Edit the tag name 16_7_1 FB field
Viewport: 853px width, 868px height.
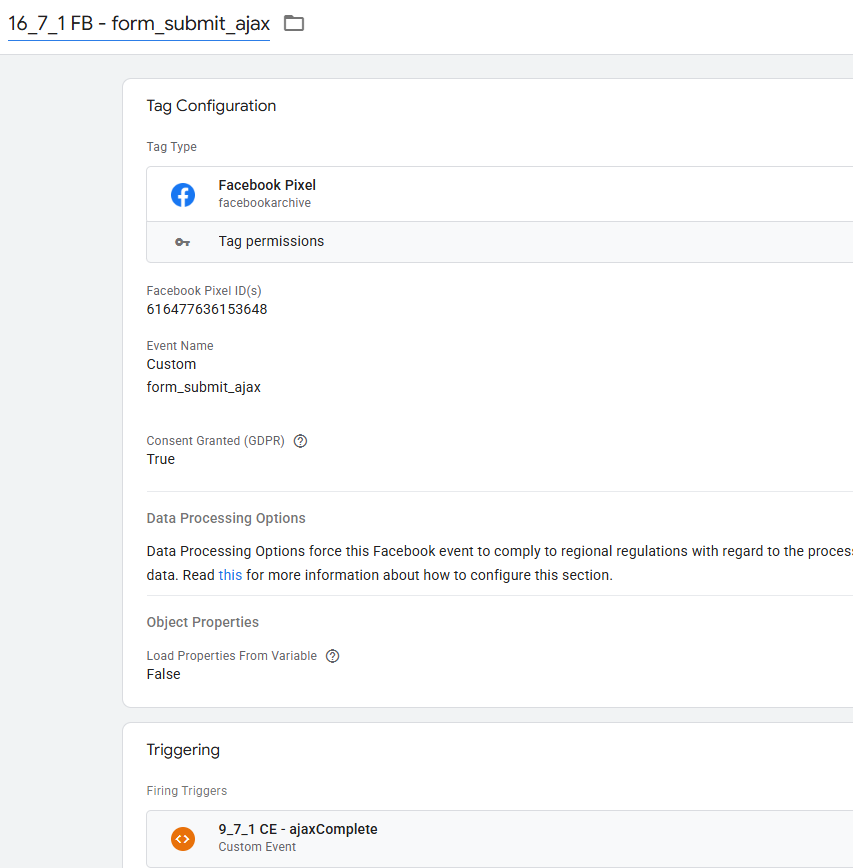click(x=139, y=23)
